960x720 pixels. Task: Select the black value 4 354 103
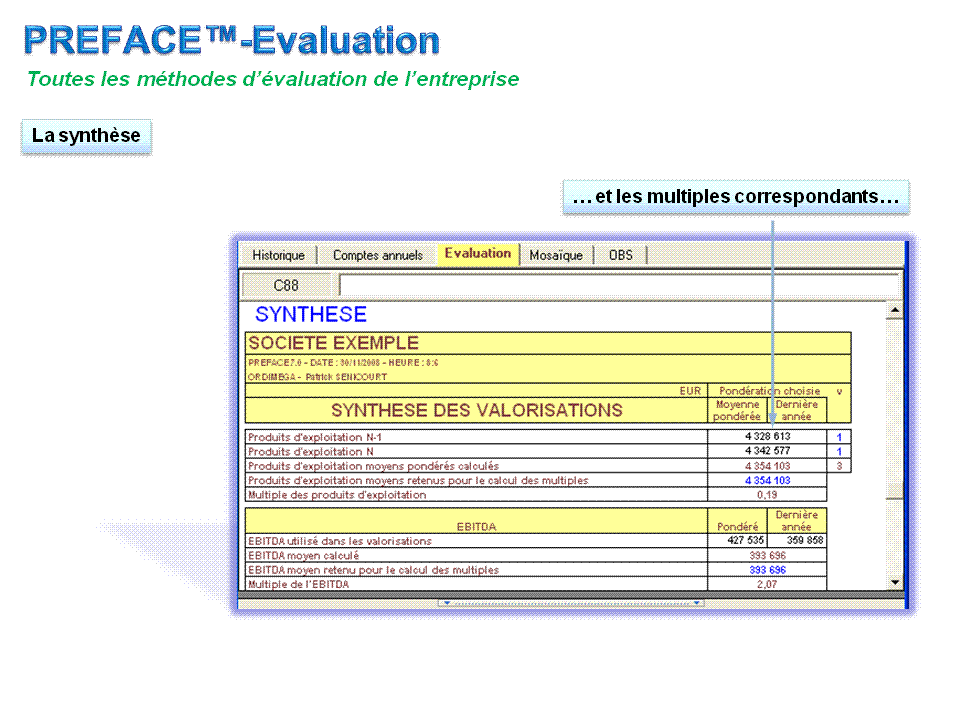pos(767,466)
